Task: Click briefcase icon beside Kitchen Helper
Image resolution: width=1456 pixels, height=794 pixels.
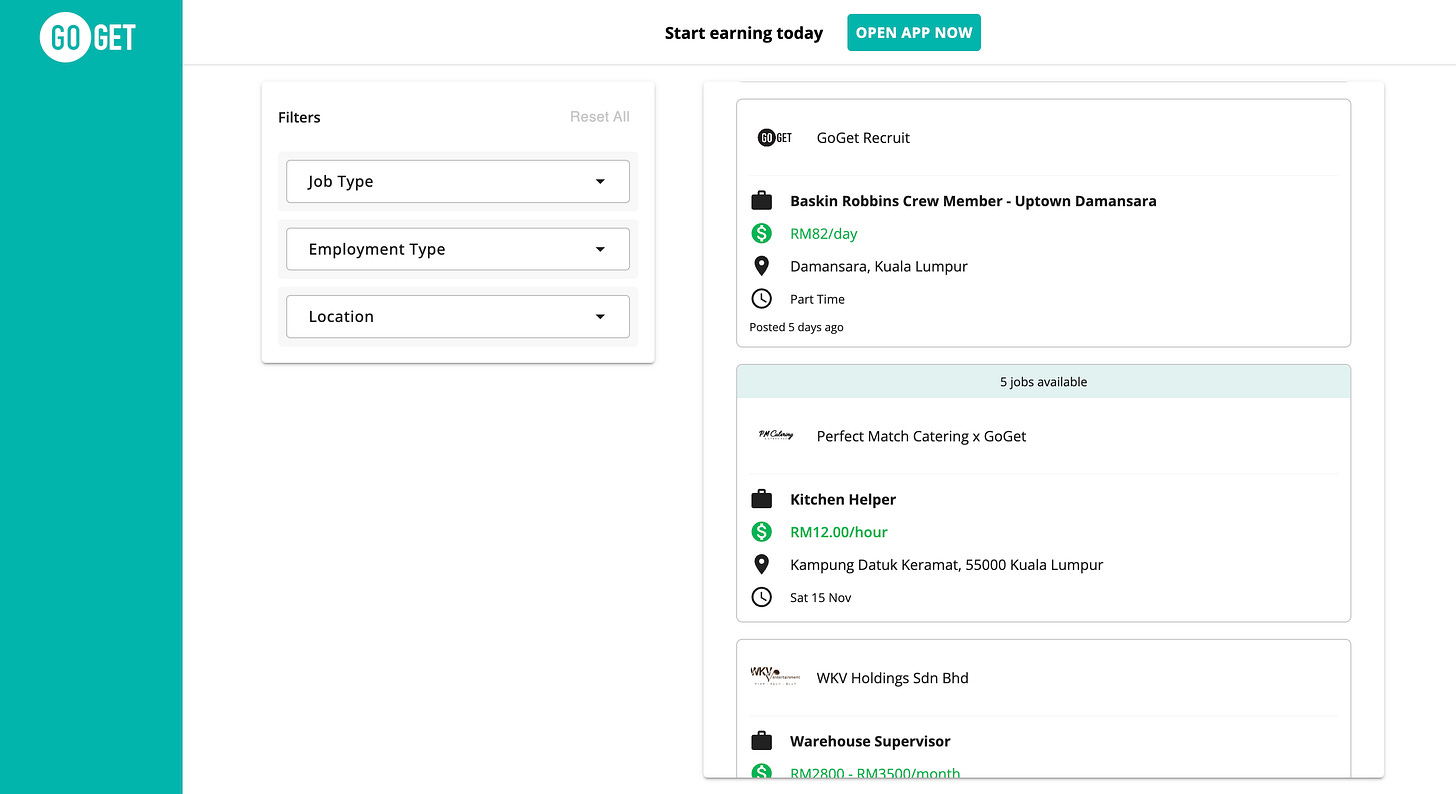Action: pyautogui.click(x=762, y=500)
